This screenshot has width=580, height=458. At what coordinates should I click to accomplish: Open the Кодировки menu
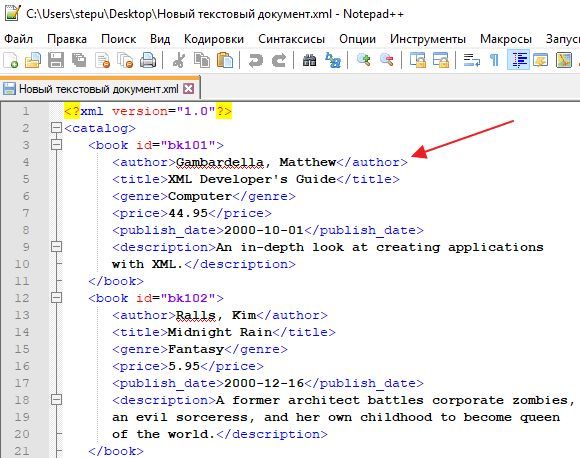[x=214, y=39]
